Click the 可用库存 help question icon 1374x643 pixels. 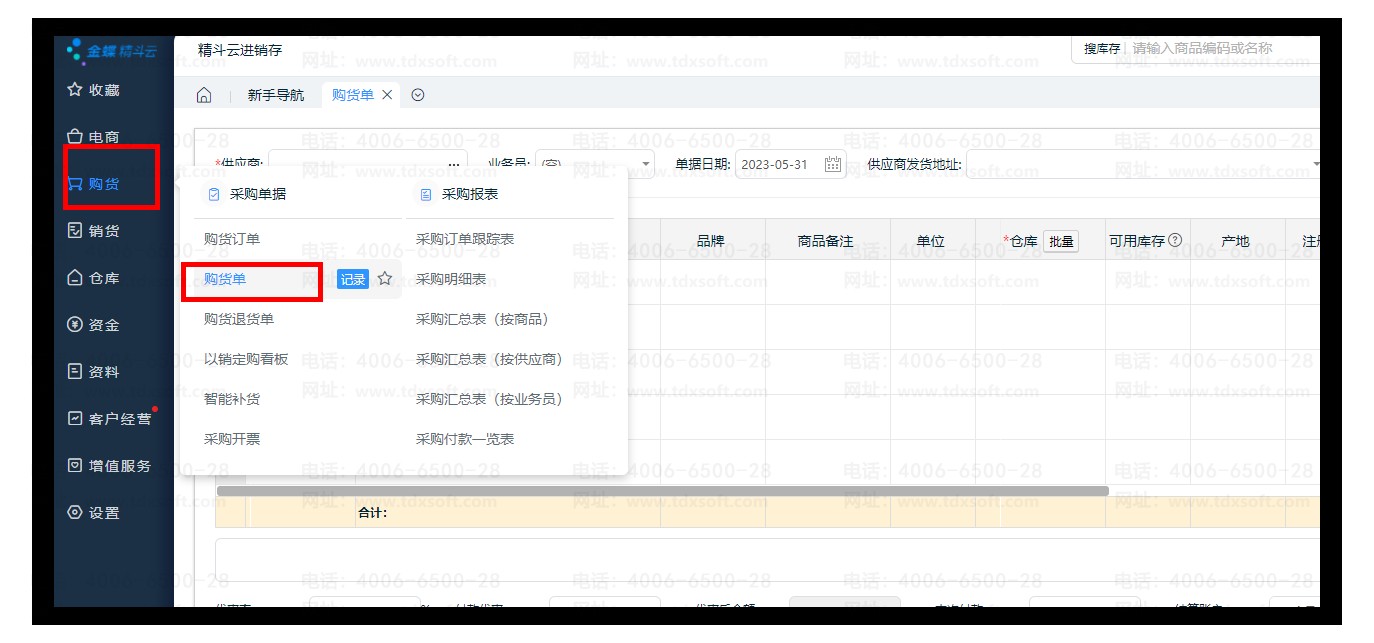pyautogui.click(x=1175, y=240)
